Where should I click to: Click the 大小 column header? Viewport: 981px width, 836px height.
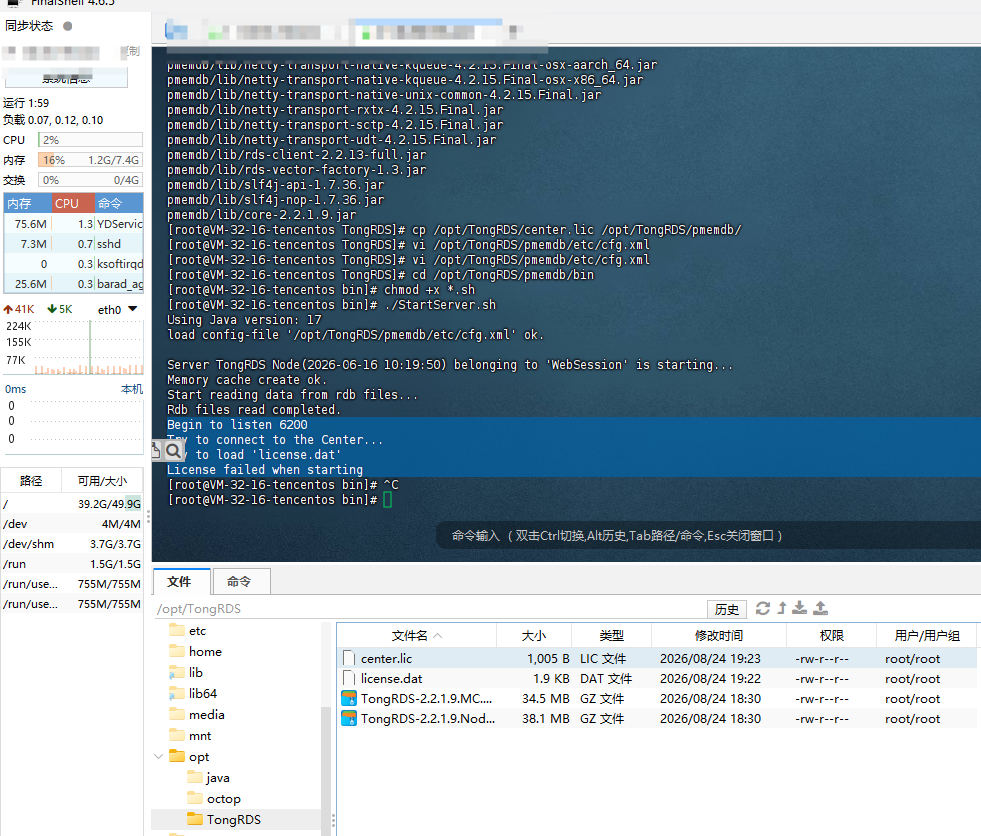pyautogui.click(x=534, y=636)
